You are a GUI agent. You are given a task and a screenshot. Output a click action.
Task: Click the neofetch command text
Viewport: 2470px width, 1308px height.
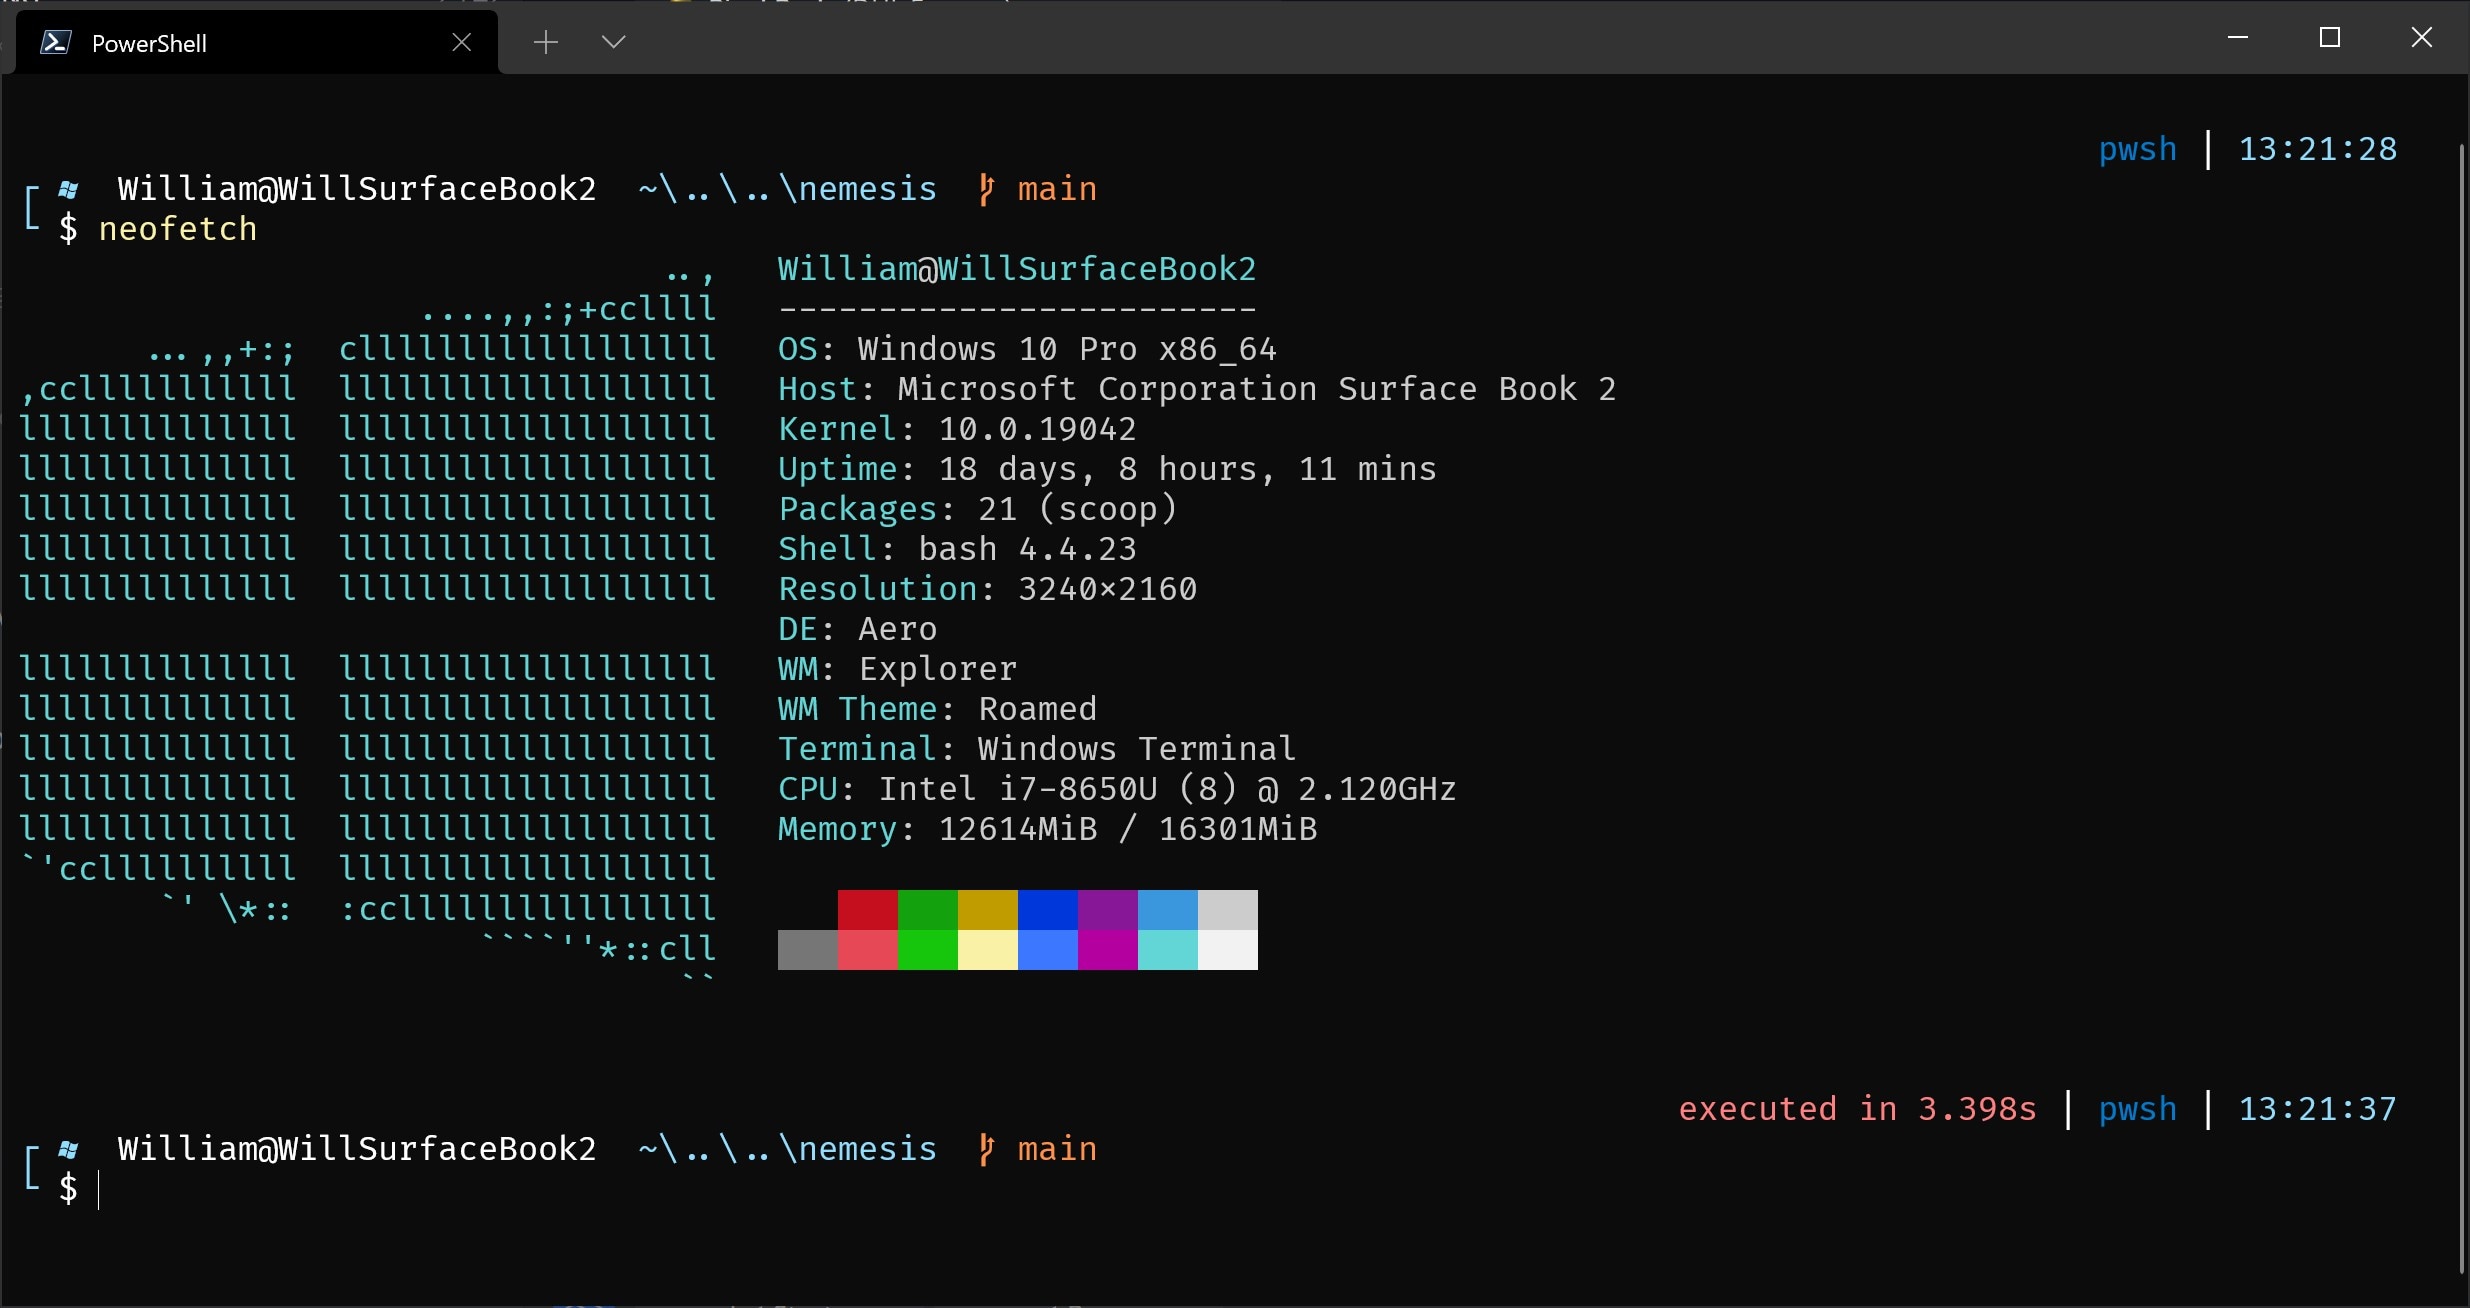[180, 229]
